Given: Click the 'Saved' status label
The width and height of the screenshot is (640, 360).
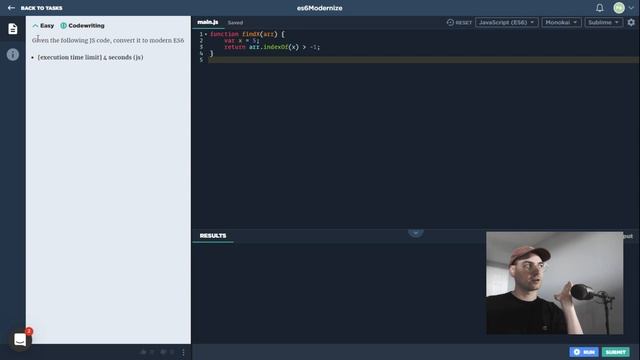Looking at the screenshot, I should pos(235,22).
